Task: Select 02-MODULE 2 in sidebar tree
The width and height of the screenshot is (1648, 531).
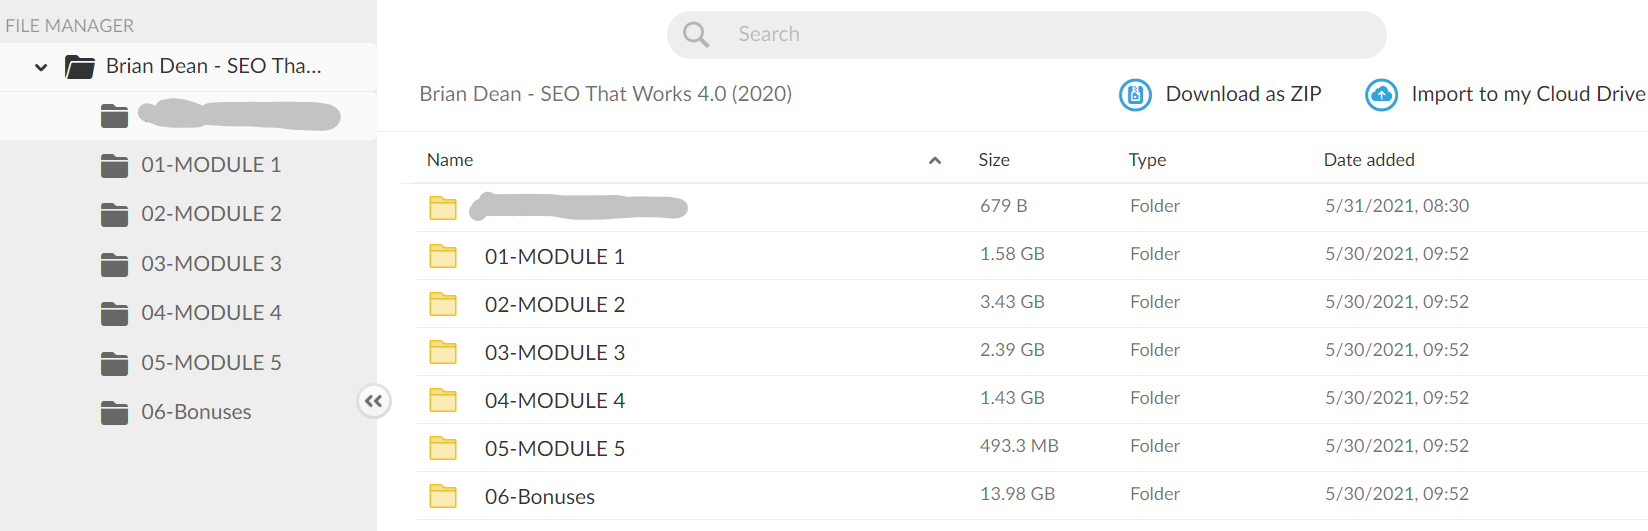Action: [211, 214]
